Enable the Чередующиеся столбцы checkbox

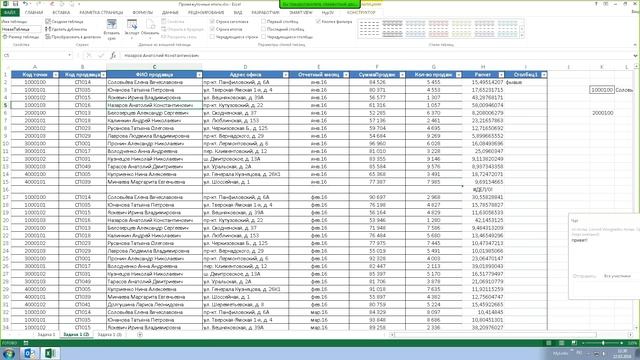click(x=264, y=37)
